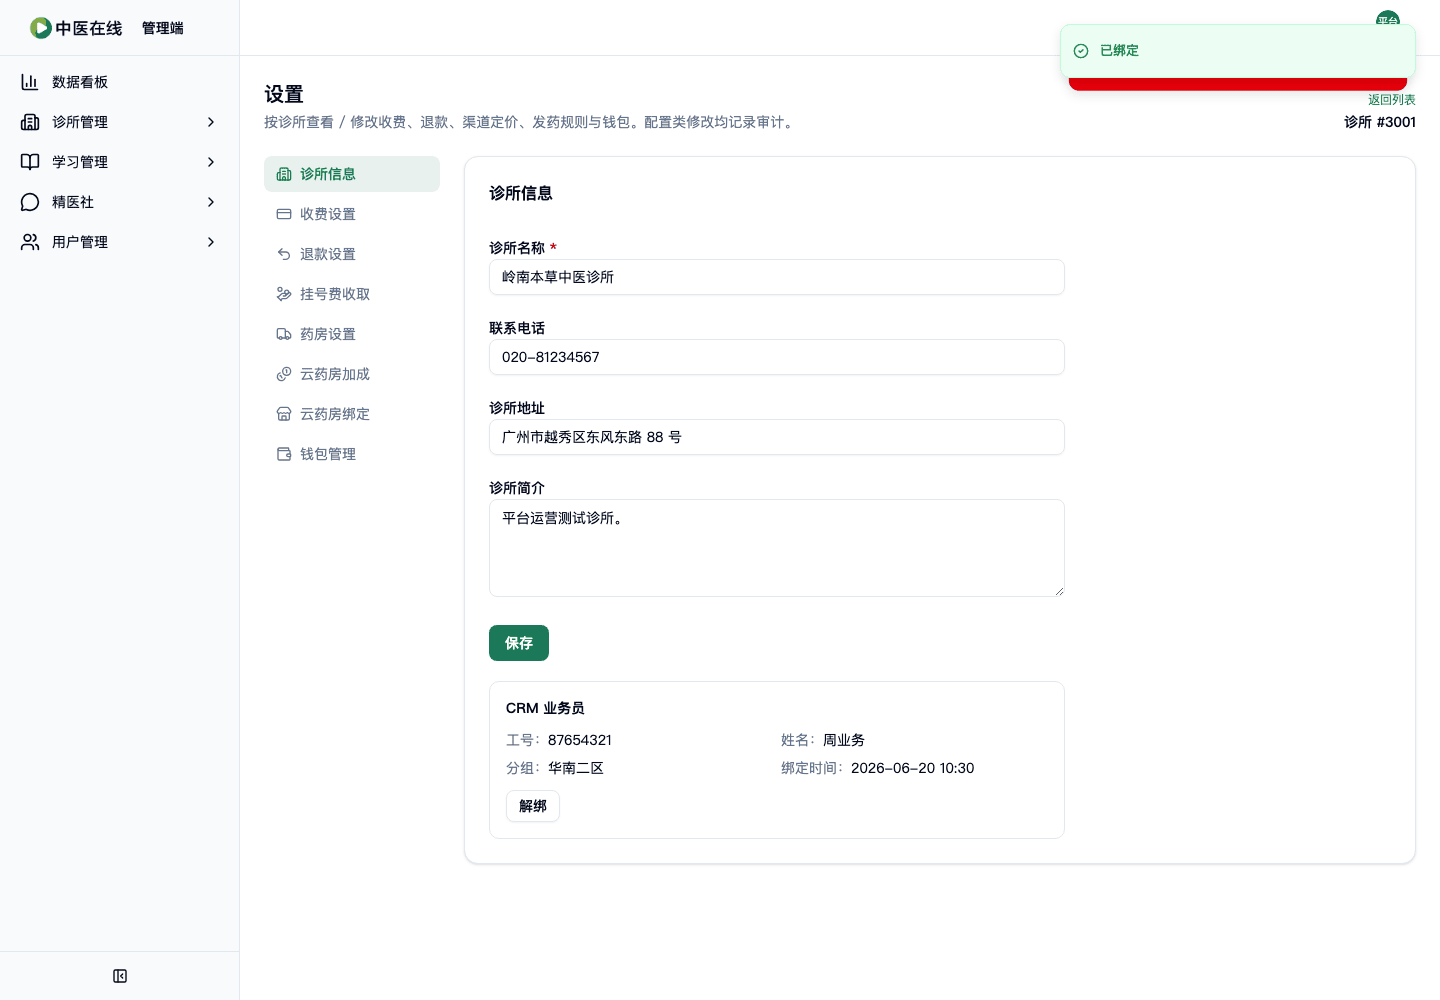
Task: Click the 诊所管理 building icon in sidebar
Action: pyautogui.click(x=30, y=122)
